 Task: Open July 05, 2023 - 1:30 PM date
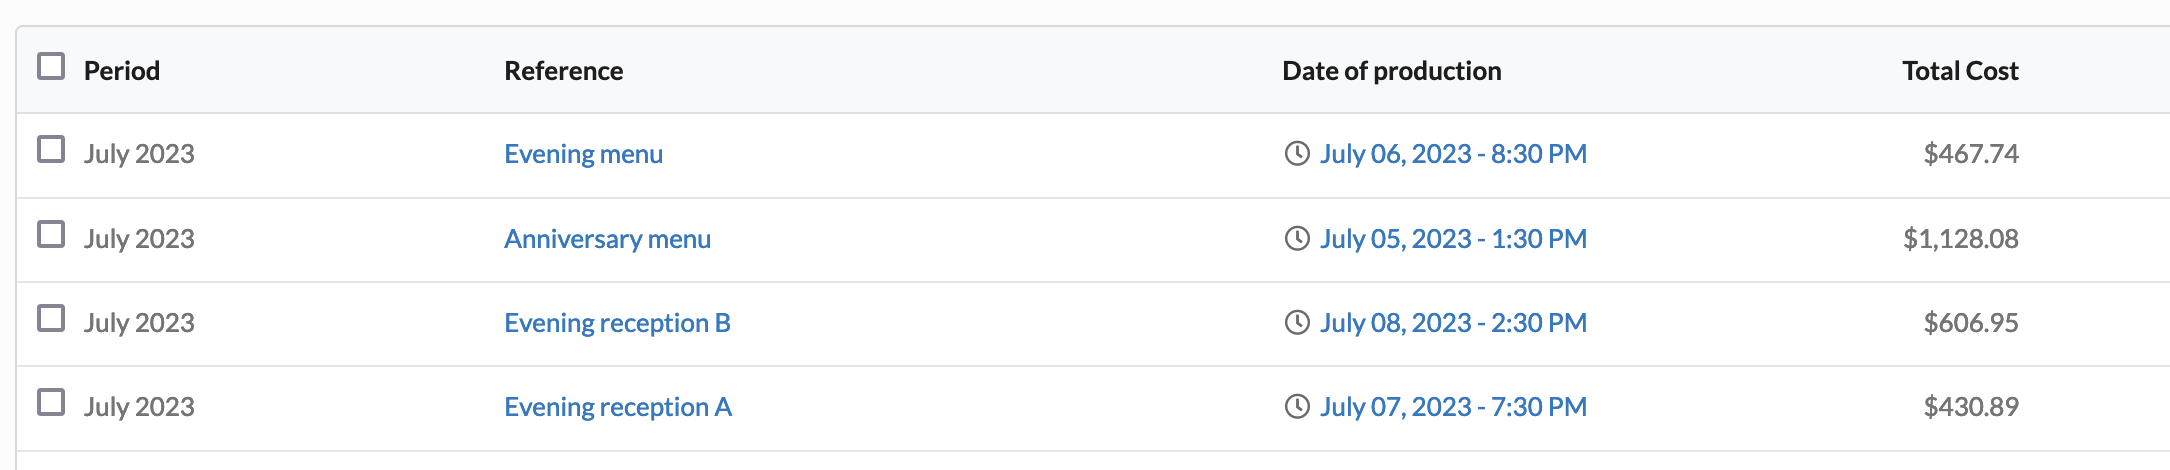click(1453, 239)
